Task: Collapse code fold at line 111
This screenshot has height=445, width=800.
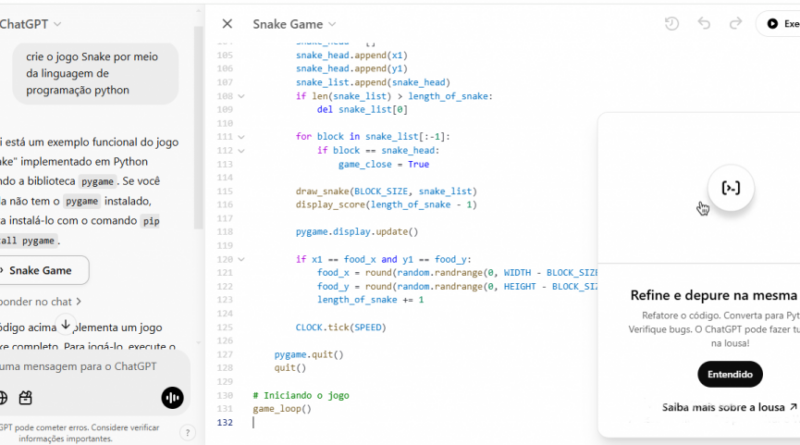Action: pos(241,137)
